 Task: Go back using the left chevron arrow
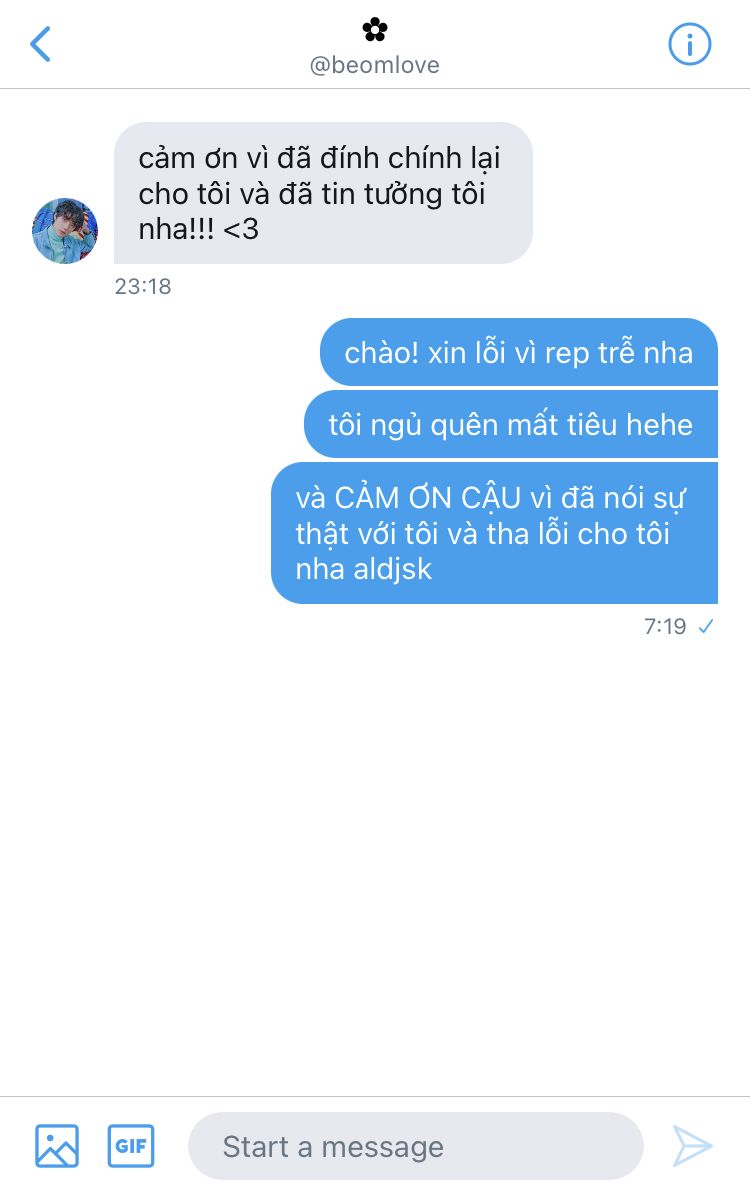40,44
